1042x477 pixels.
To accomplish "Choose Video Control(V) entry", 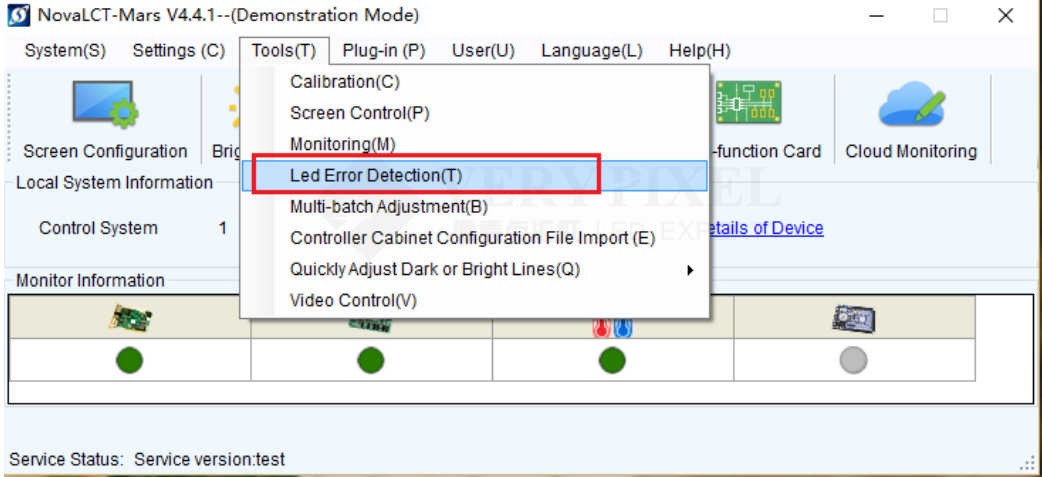I will [474, 300].
